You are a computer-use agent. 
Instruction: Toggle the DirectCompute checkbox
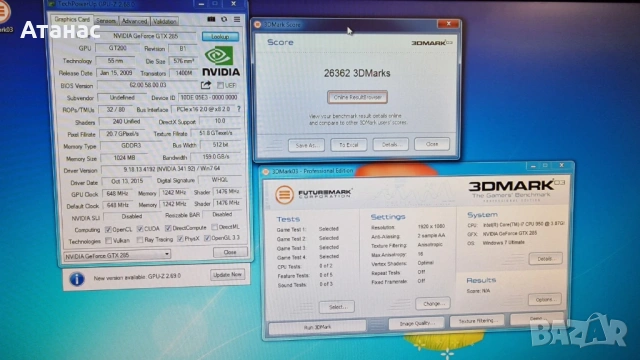click(168, 228)
